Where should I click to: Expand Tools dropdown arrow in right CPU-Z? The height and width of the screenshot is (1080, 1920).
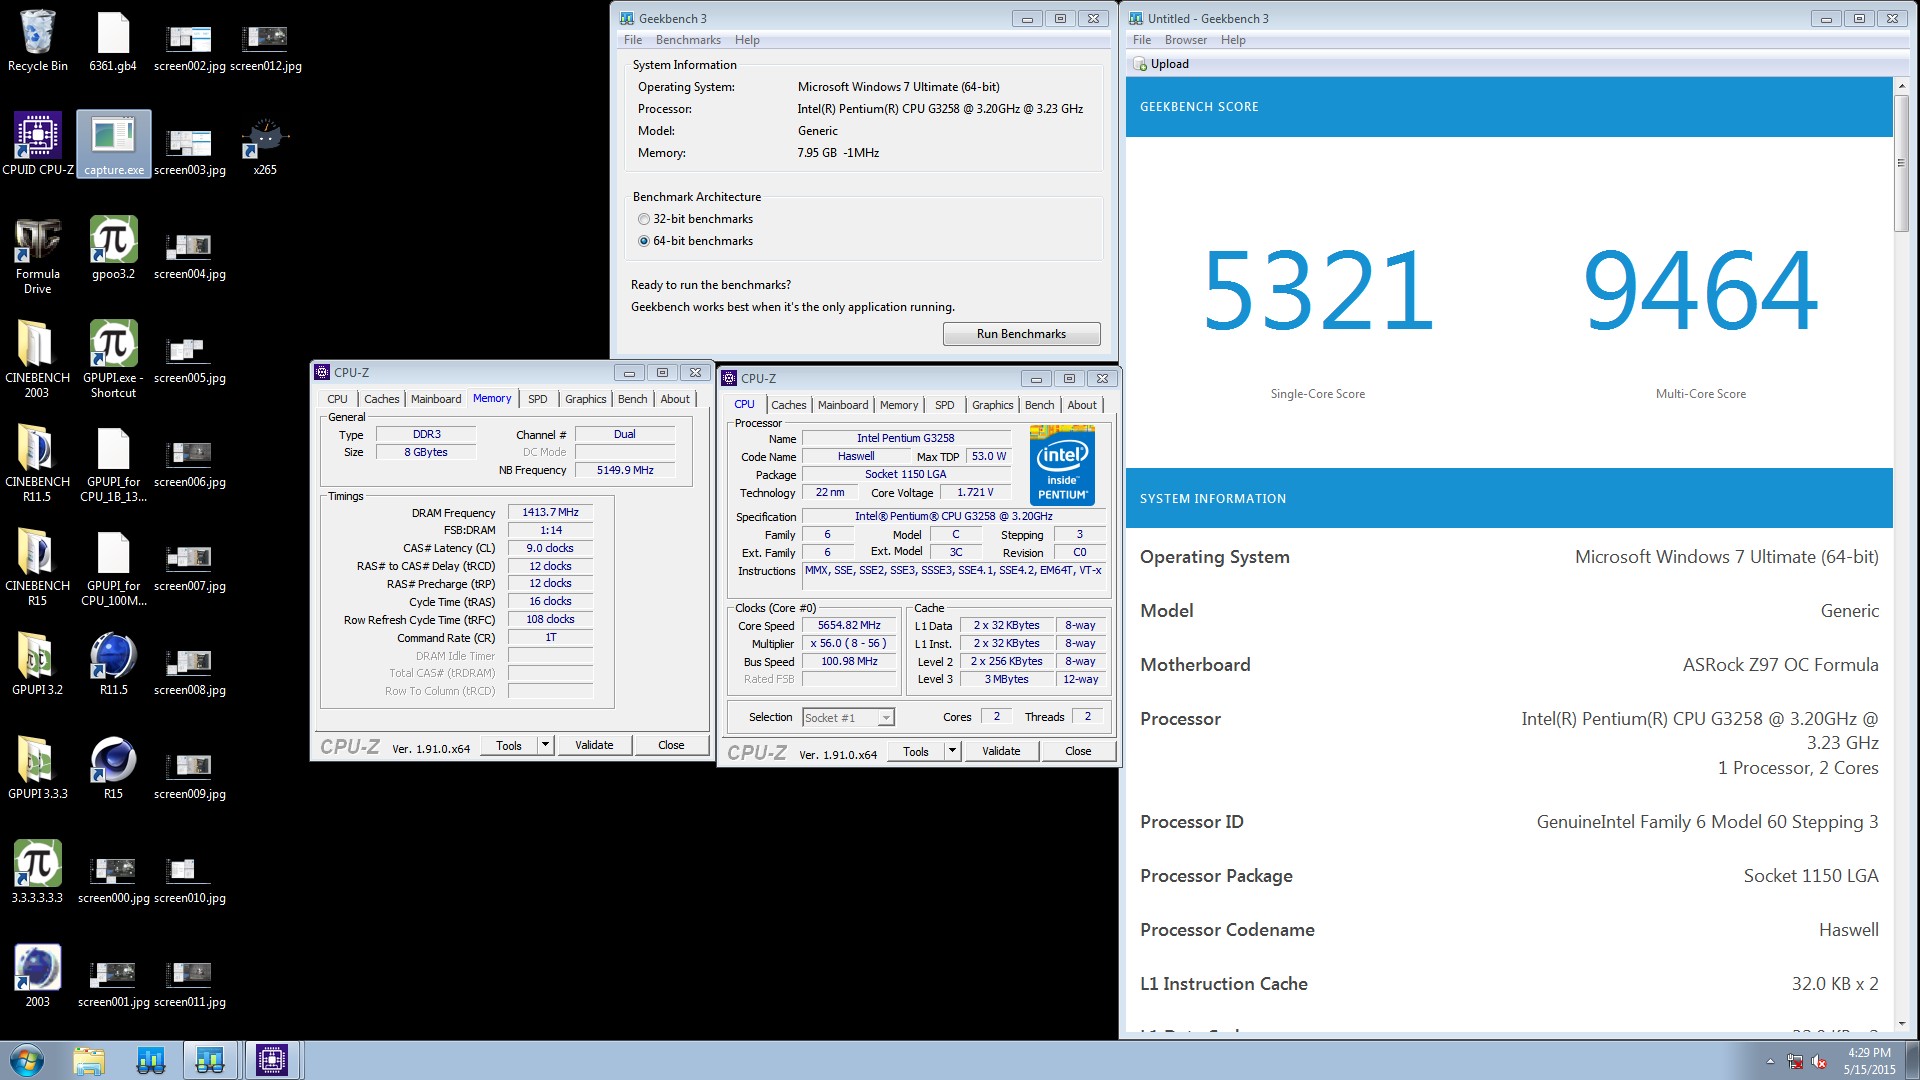pyautogui.click(x=952, y=751)
